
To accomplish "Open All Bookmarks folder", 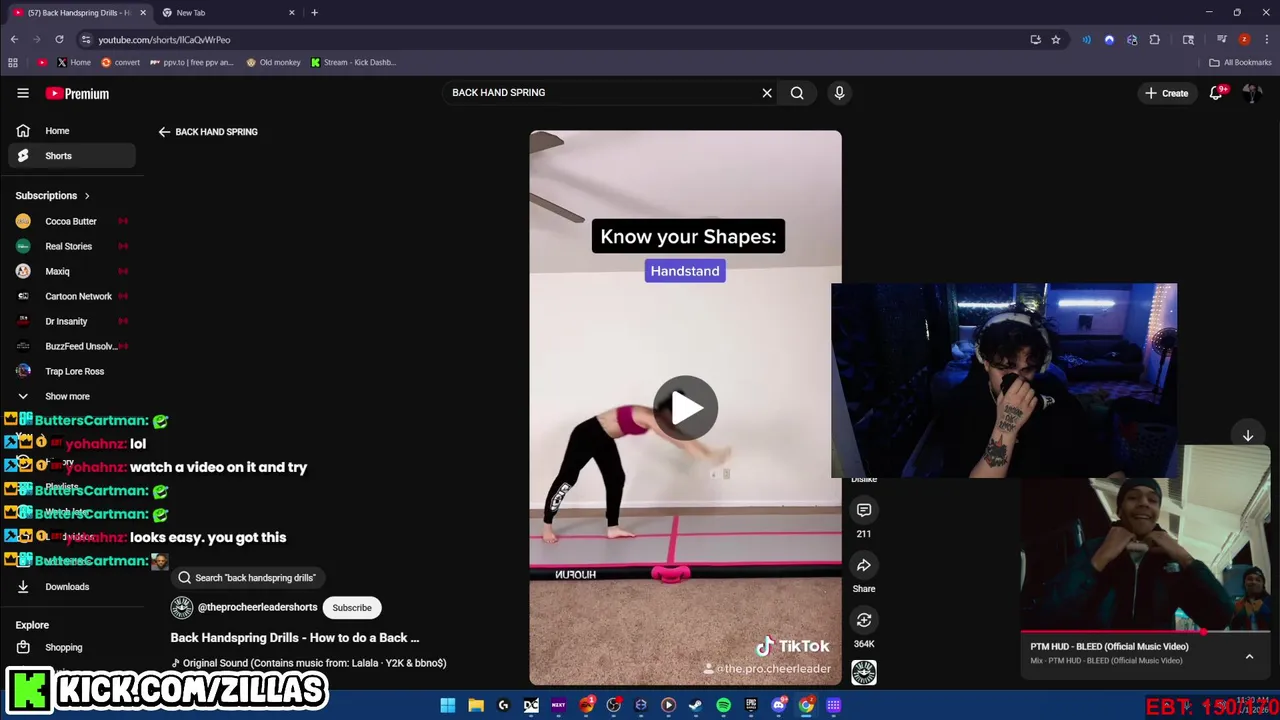I will pyautogui.click(x=1240, y=62).
